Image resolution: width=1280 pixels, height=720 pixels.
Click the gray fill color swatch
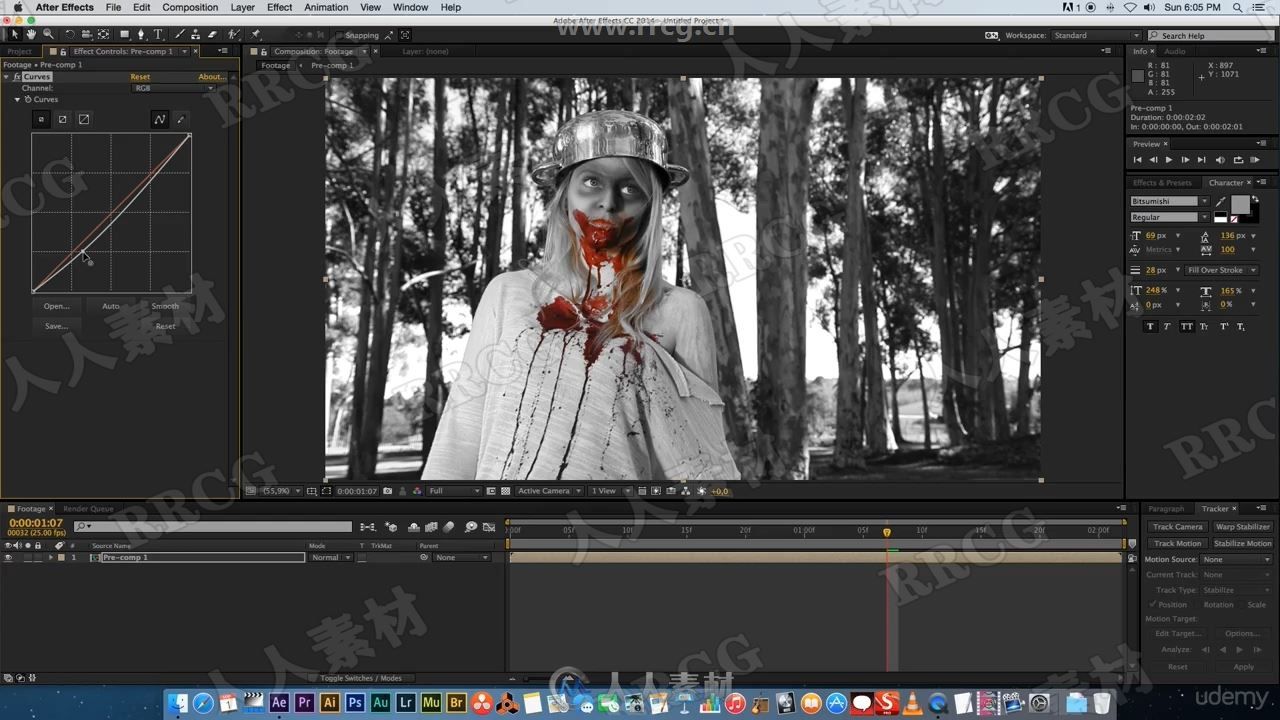pyautogui.click(x=1240, y=204)
